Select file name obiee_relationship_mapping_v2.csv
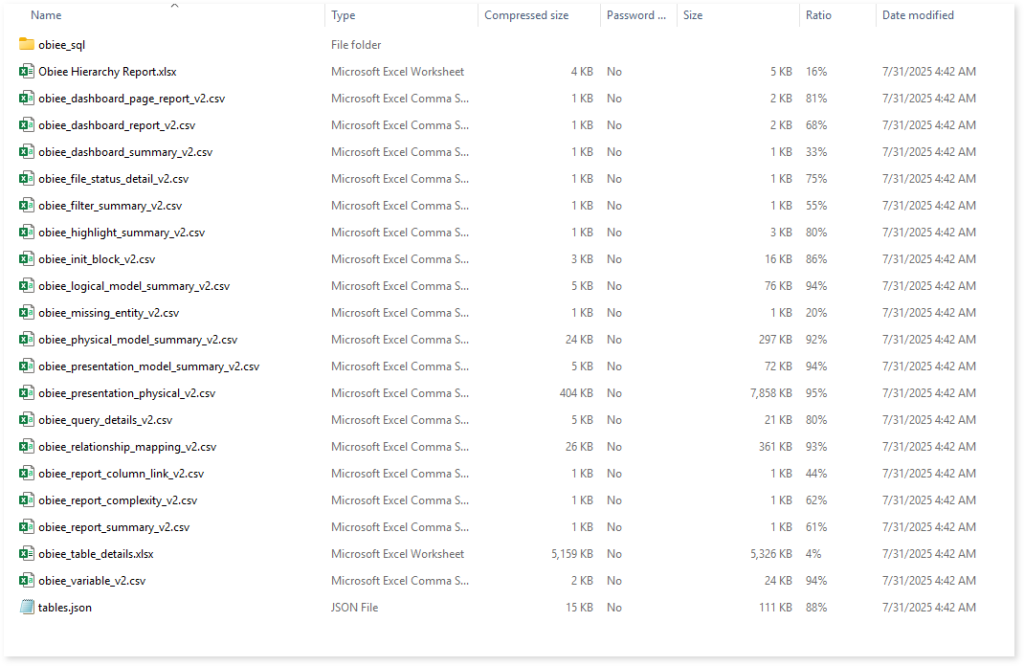The width and height of the screenshot is (1024, 666). (x=127, y=447)
